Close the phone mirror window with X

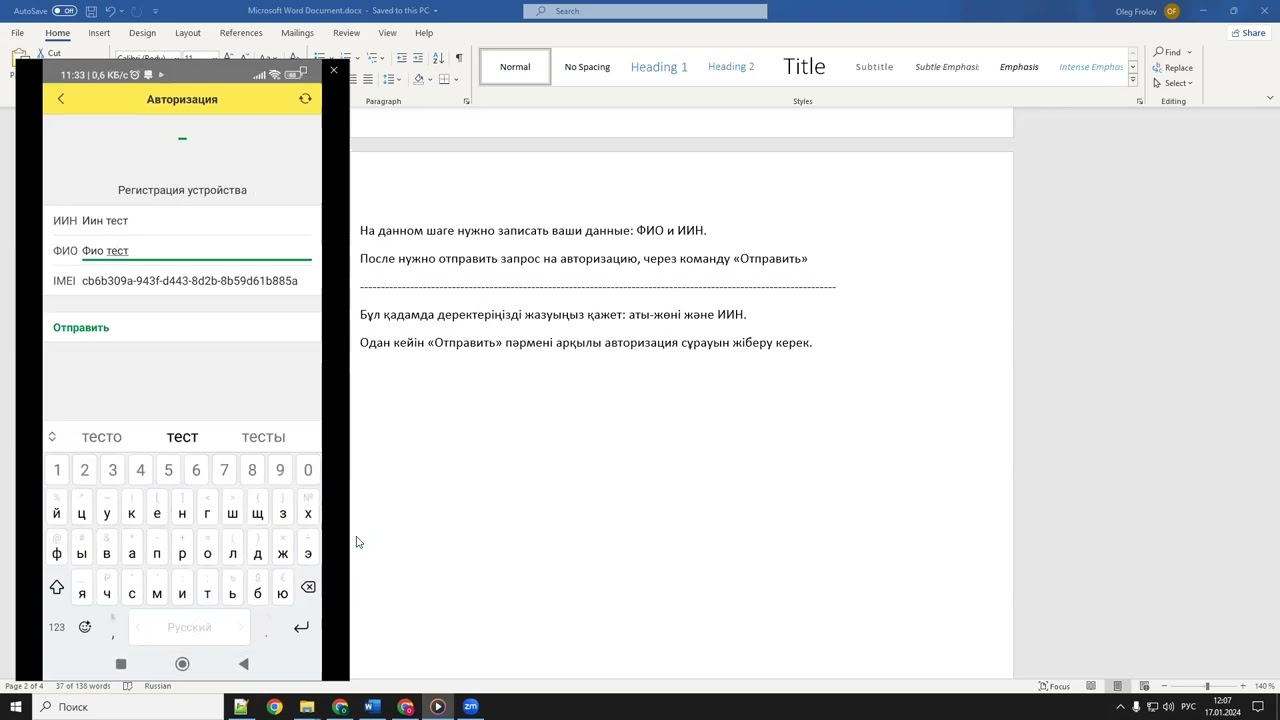334,71
